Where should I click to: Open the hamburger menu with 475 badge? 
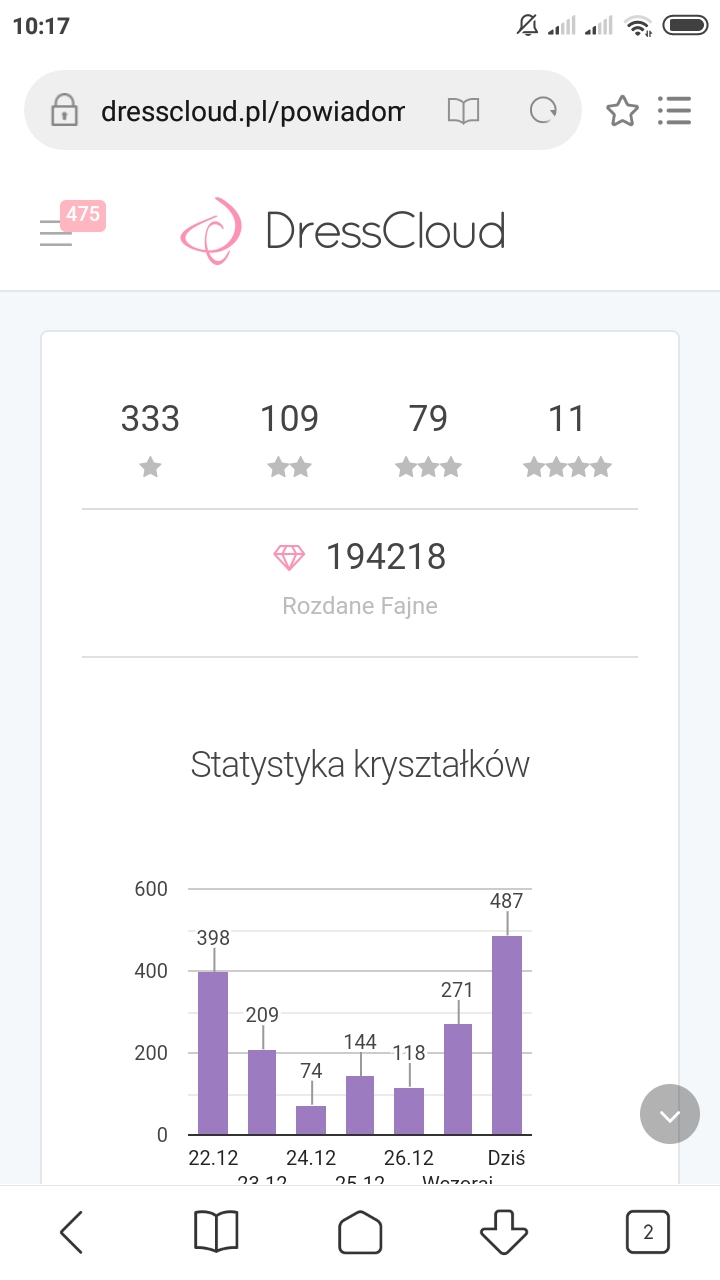point(58,232)
